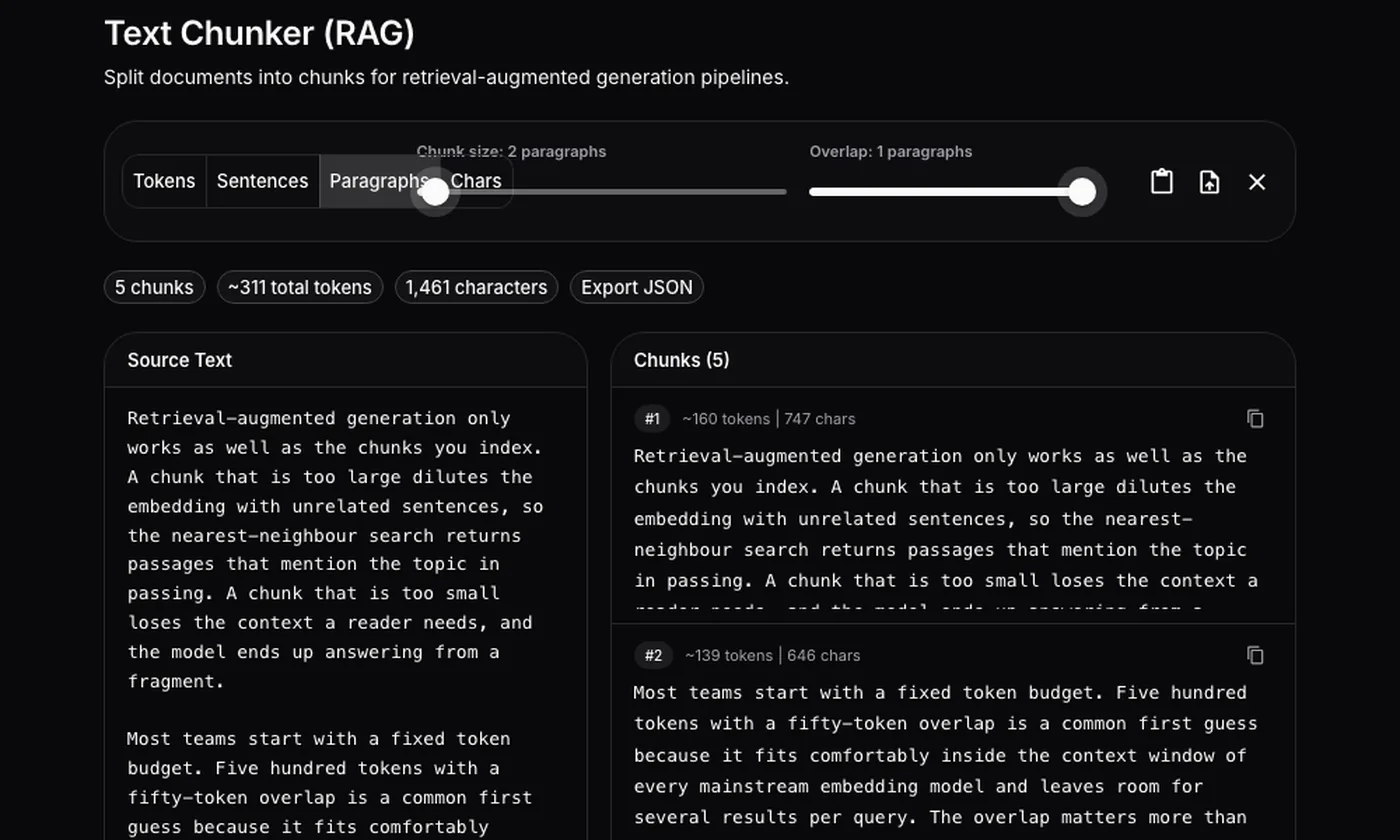Switch chunking mode to Sentences
This screenshot has height=840, width=1400.
[262, 181]
